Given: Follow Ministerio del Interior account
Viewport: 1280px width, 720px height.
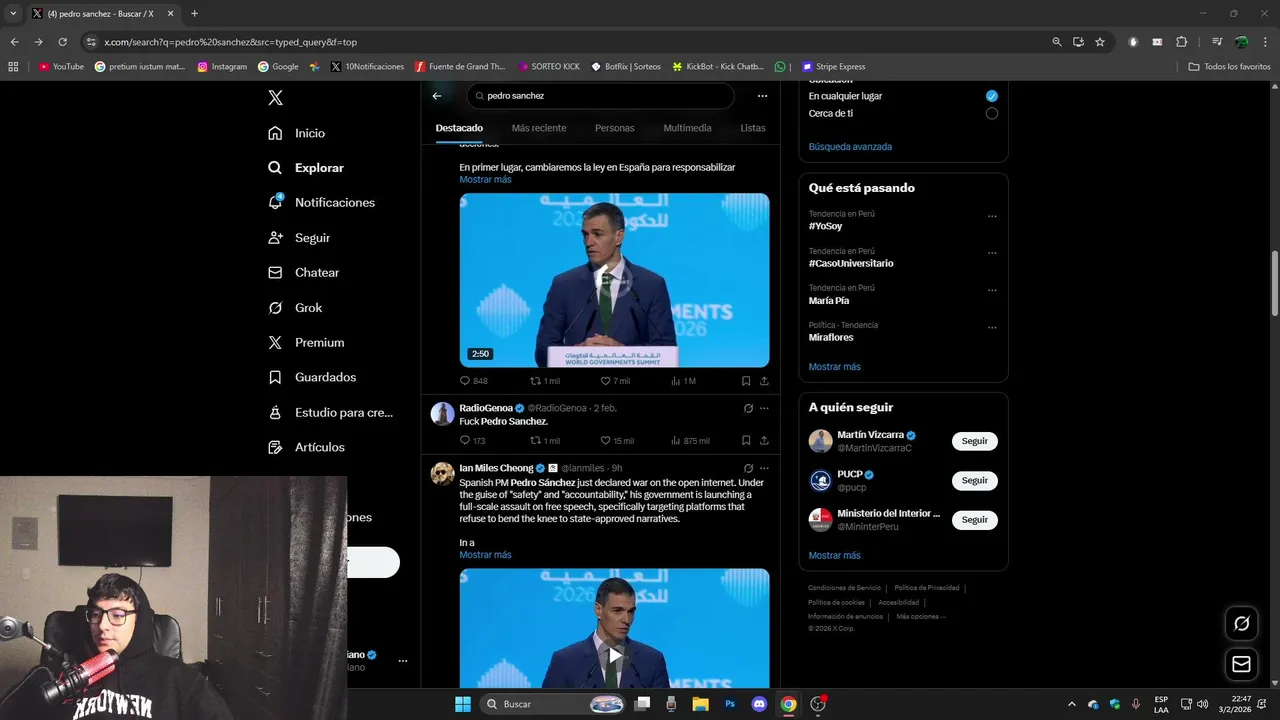Looking at the screenshot, I should [974, 520].
